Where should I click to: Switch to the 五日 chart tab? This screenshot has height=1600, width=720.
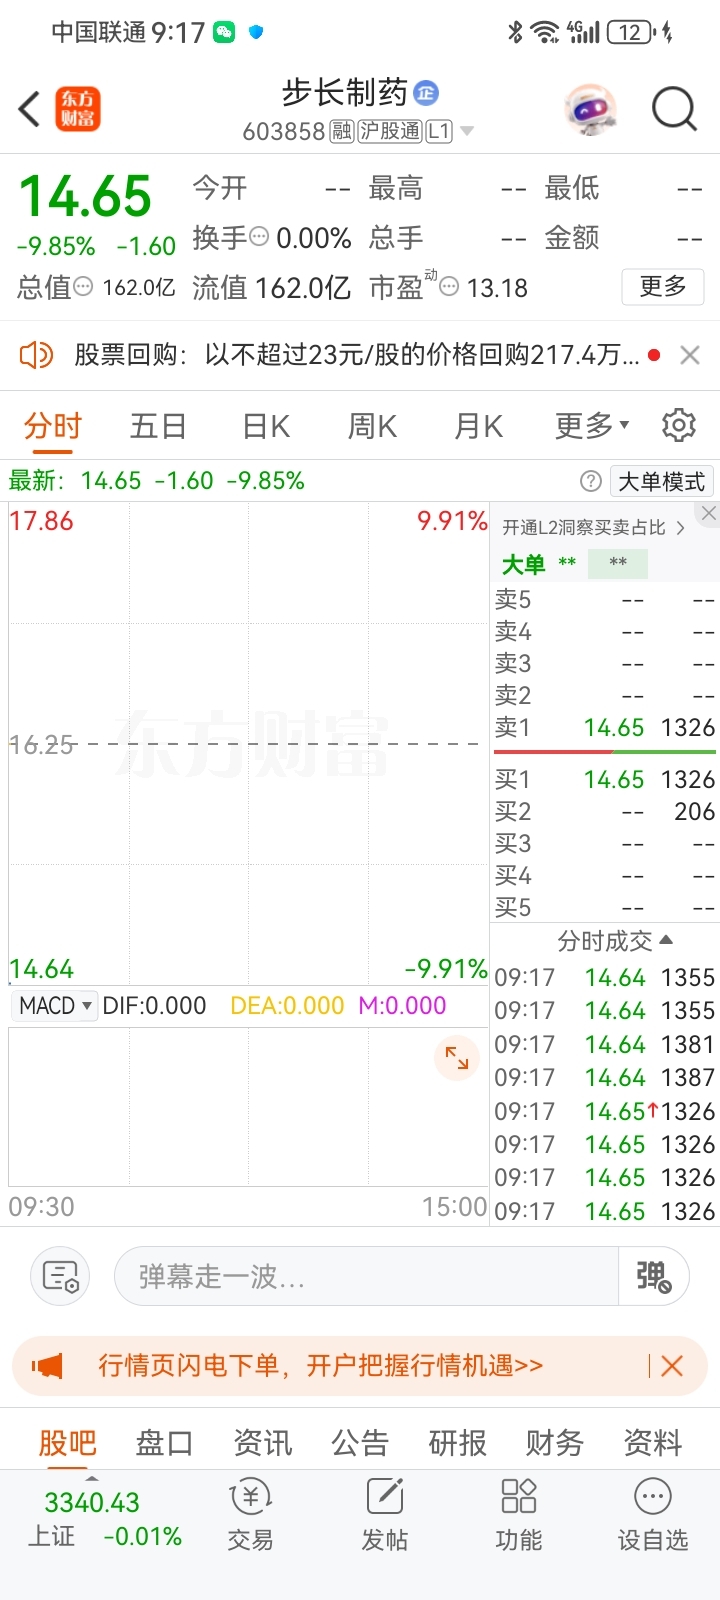pyautogui.click(x=158, y=426)
